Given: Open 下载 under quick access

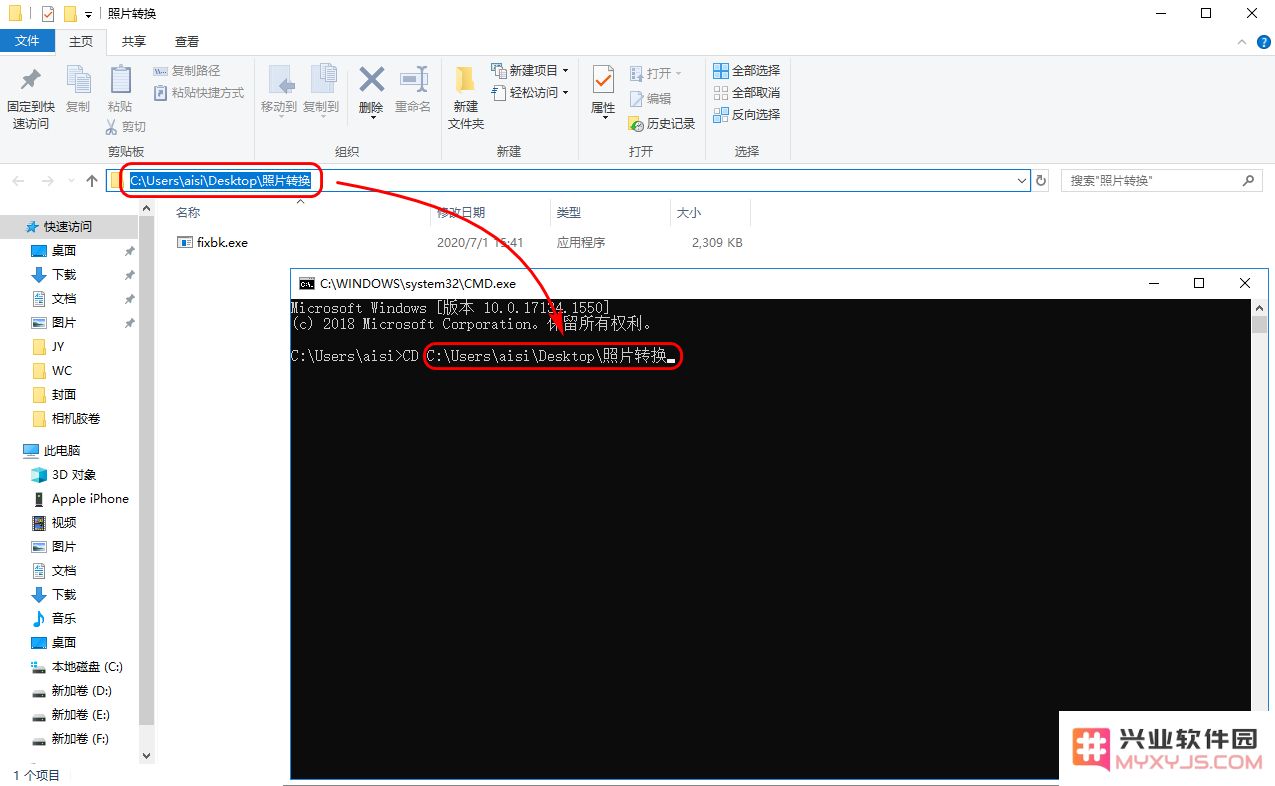Looking at the screenshot, I should pos(64,275).
